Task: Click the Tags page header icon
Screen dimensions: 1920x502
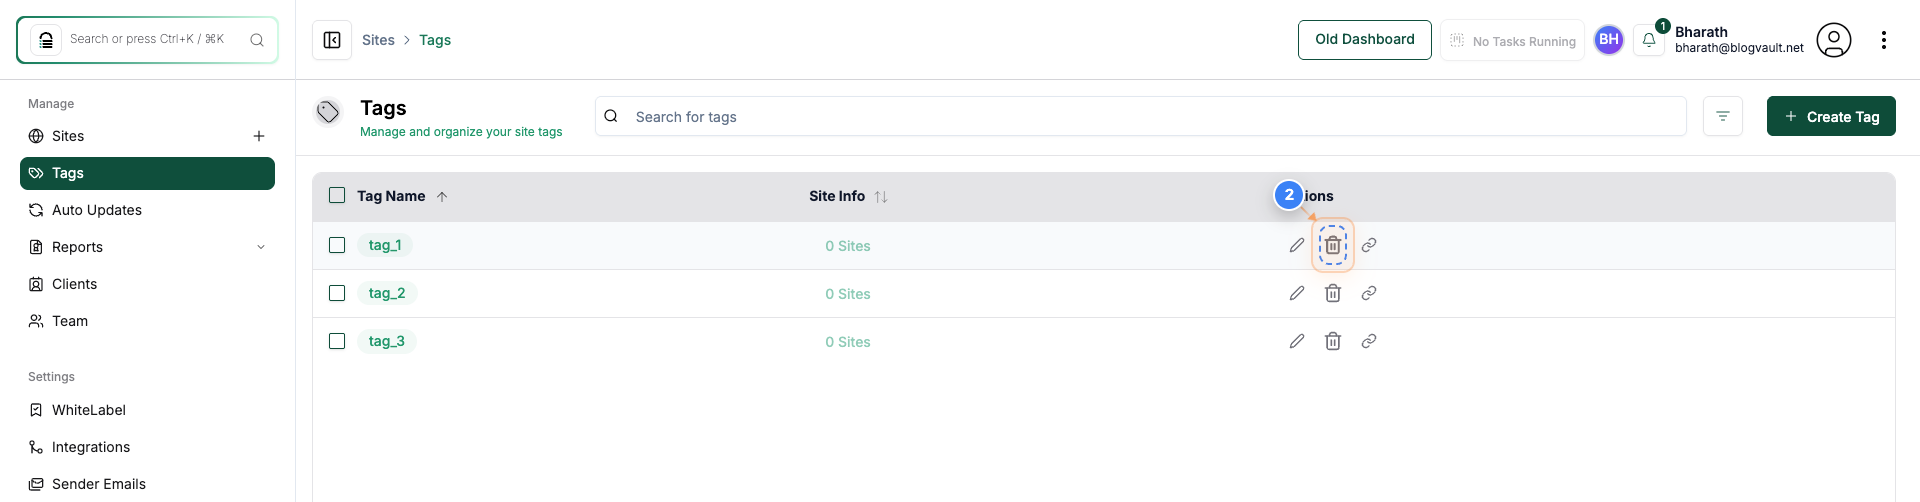Action: pos(328,112)
